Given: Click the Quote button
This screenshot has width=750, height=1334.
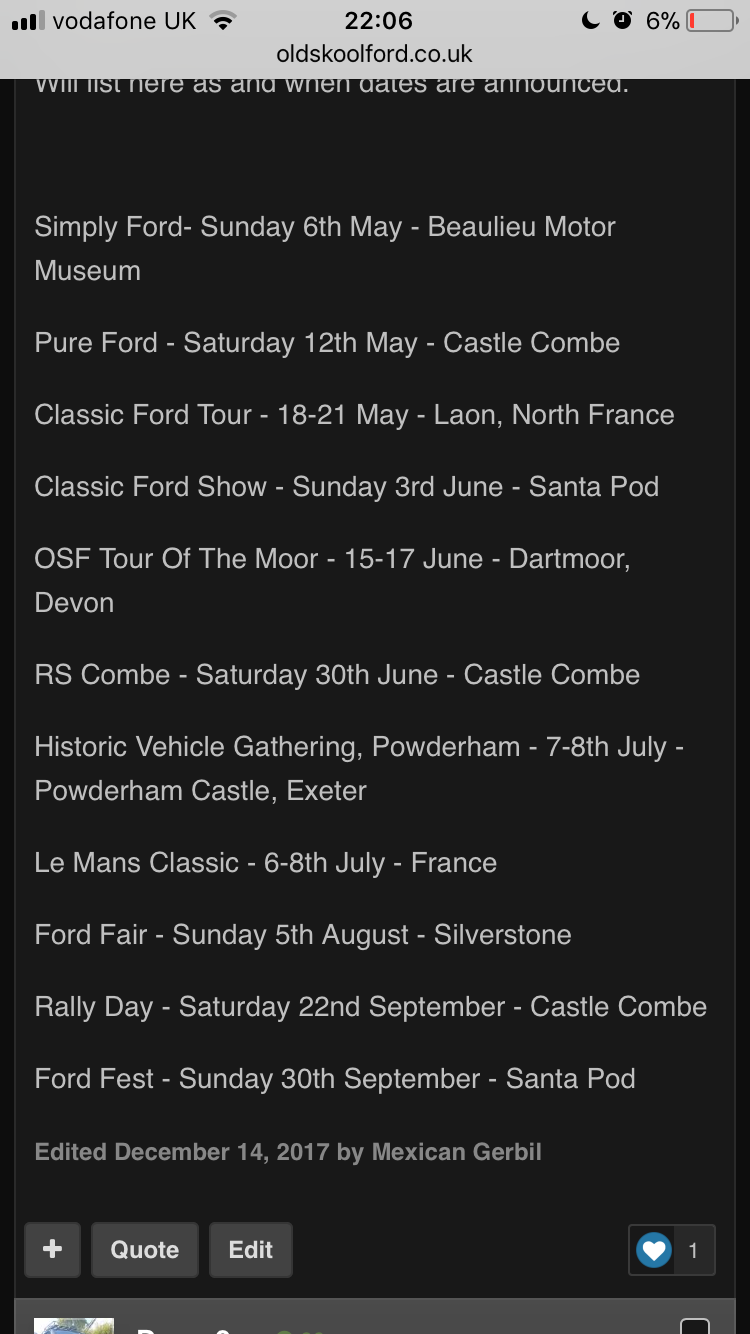Looking at the screenshot, I should tap(145, 1249).
